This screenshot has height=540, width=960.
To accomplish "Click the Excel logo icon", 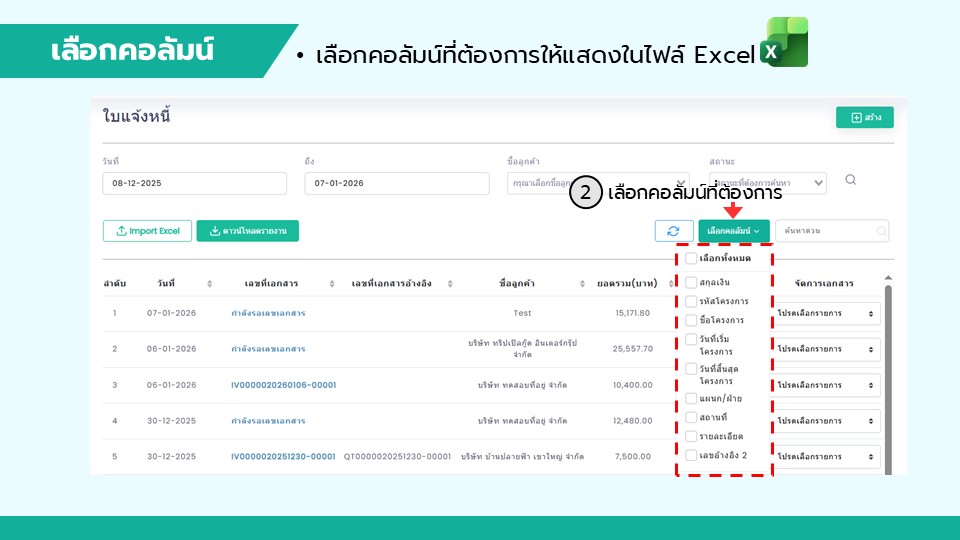I will pyautogui.click(x=784, y=43).
